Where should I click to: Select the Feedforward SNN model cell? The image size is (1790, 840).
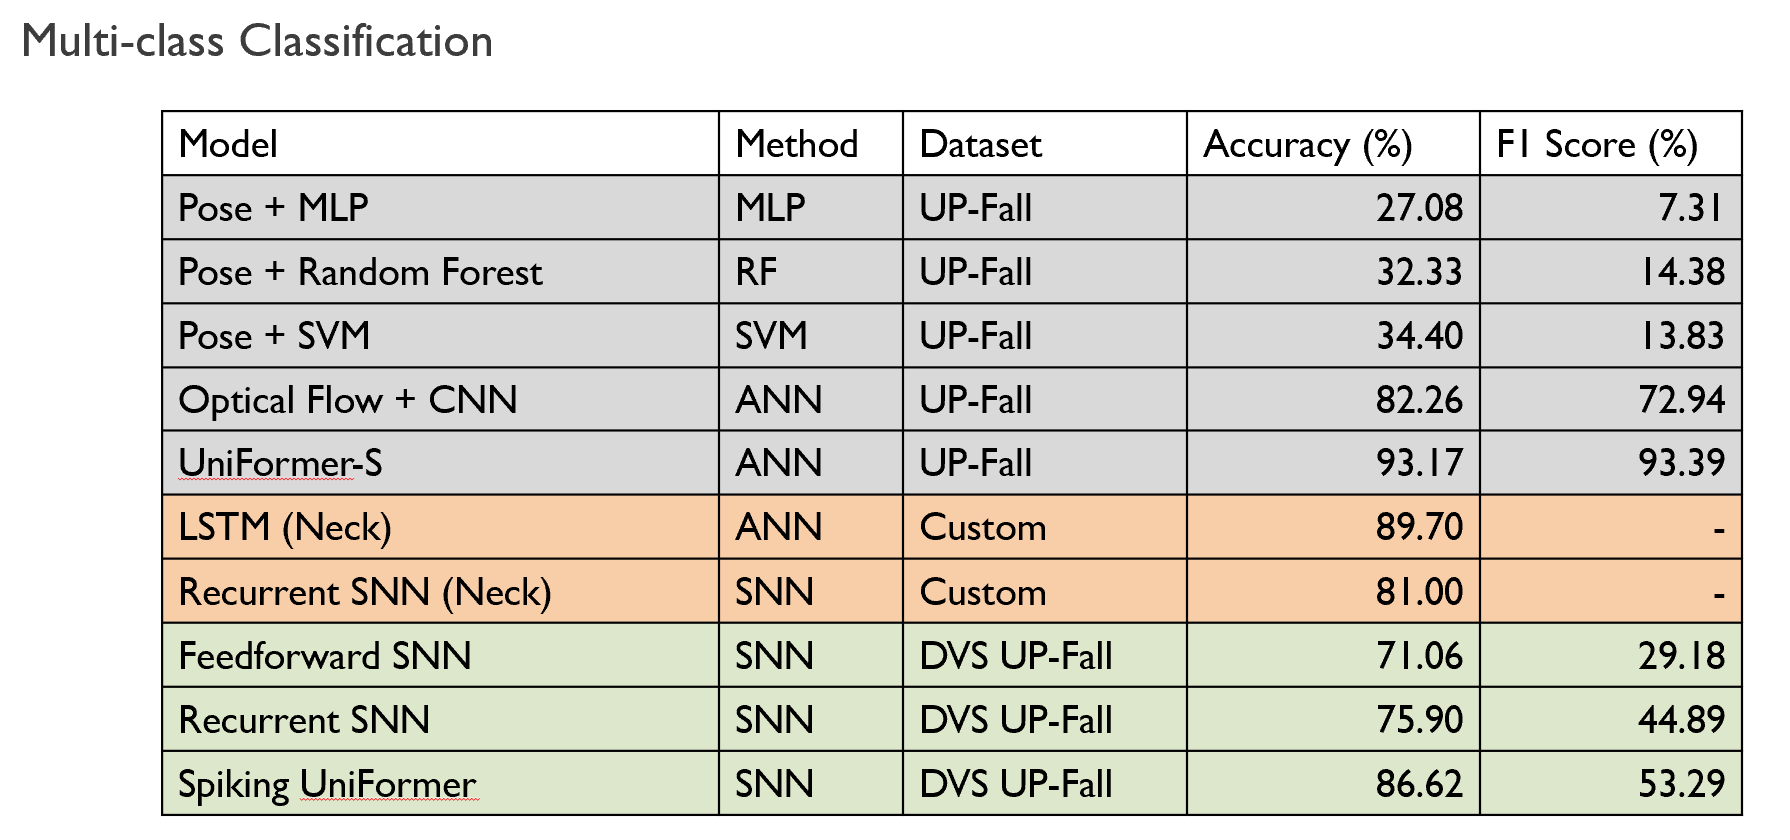click(x=440, y=656)
